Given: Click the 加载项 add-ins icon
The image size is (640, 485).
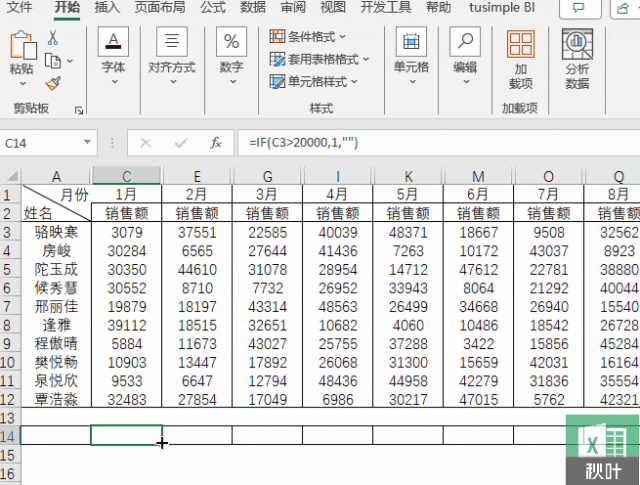Looking at the screenshot, I should coord(520,43).
